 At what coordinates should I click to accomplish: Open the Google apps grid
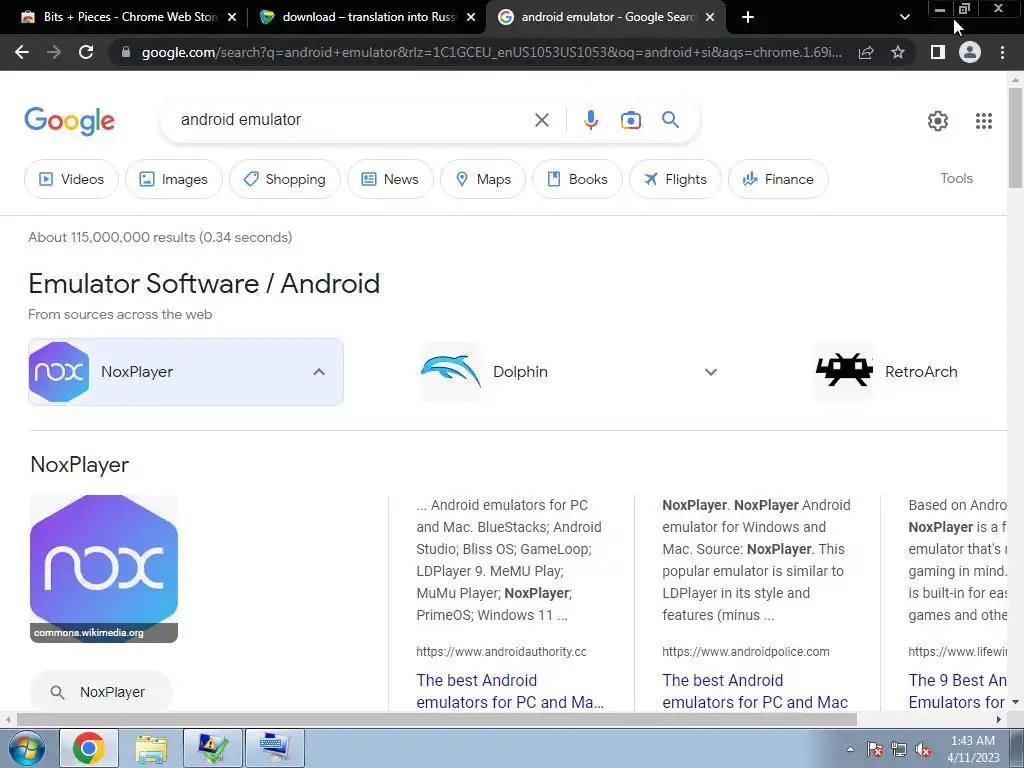(984, 121)
